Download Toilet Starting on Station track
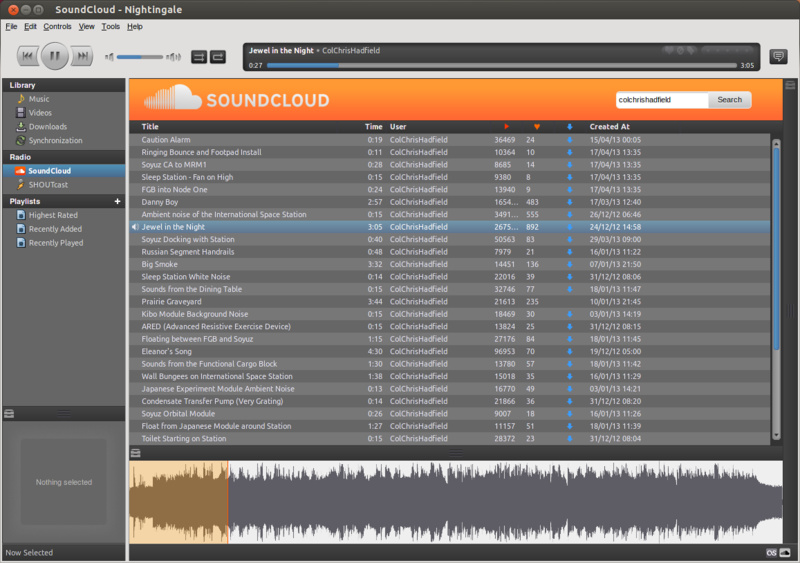Image resolution: width=800 pixels, height=563 pixels. point(569,438)
